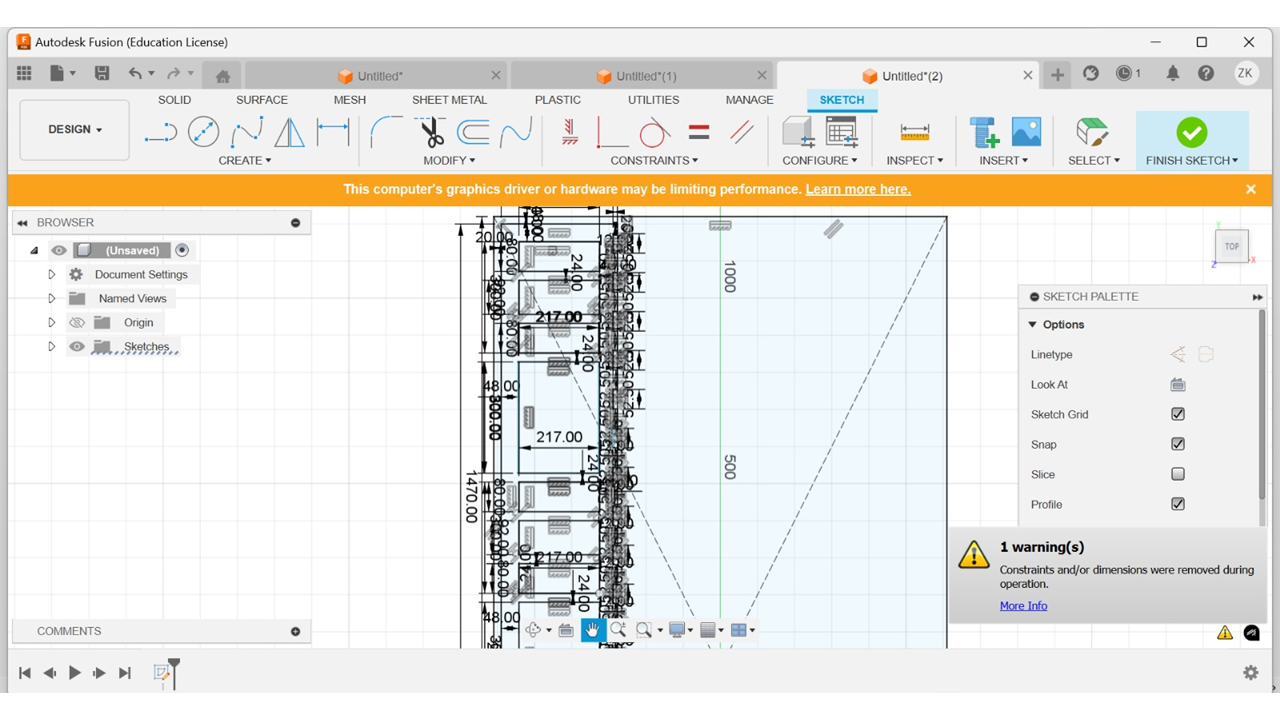Image resolution: width=1280 pixels, height=720 pixels.
Task: Apply the Fix/Coincident constraint icon
Action: coord(569,132)
